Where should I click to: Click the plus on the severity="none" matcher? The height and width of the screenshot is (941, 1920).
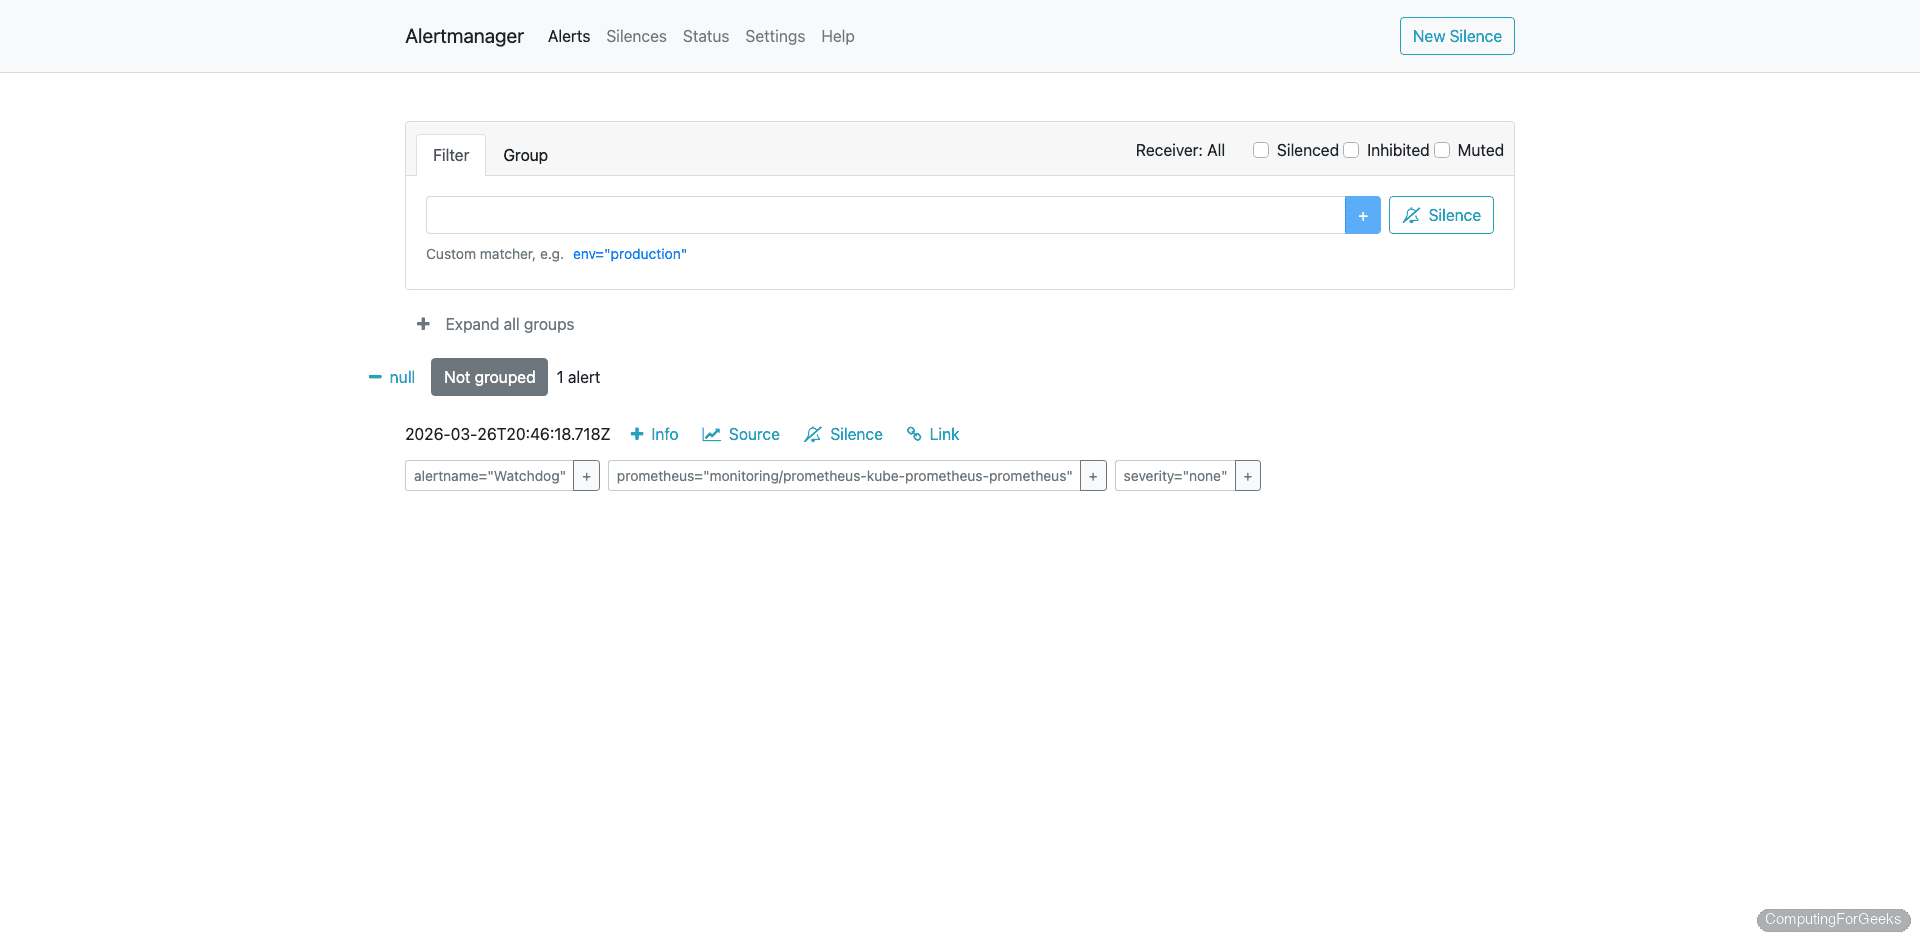pos(1247,476)
